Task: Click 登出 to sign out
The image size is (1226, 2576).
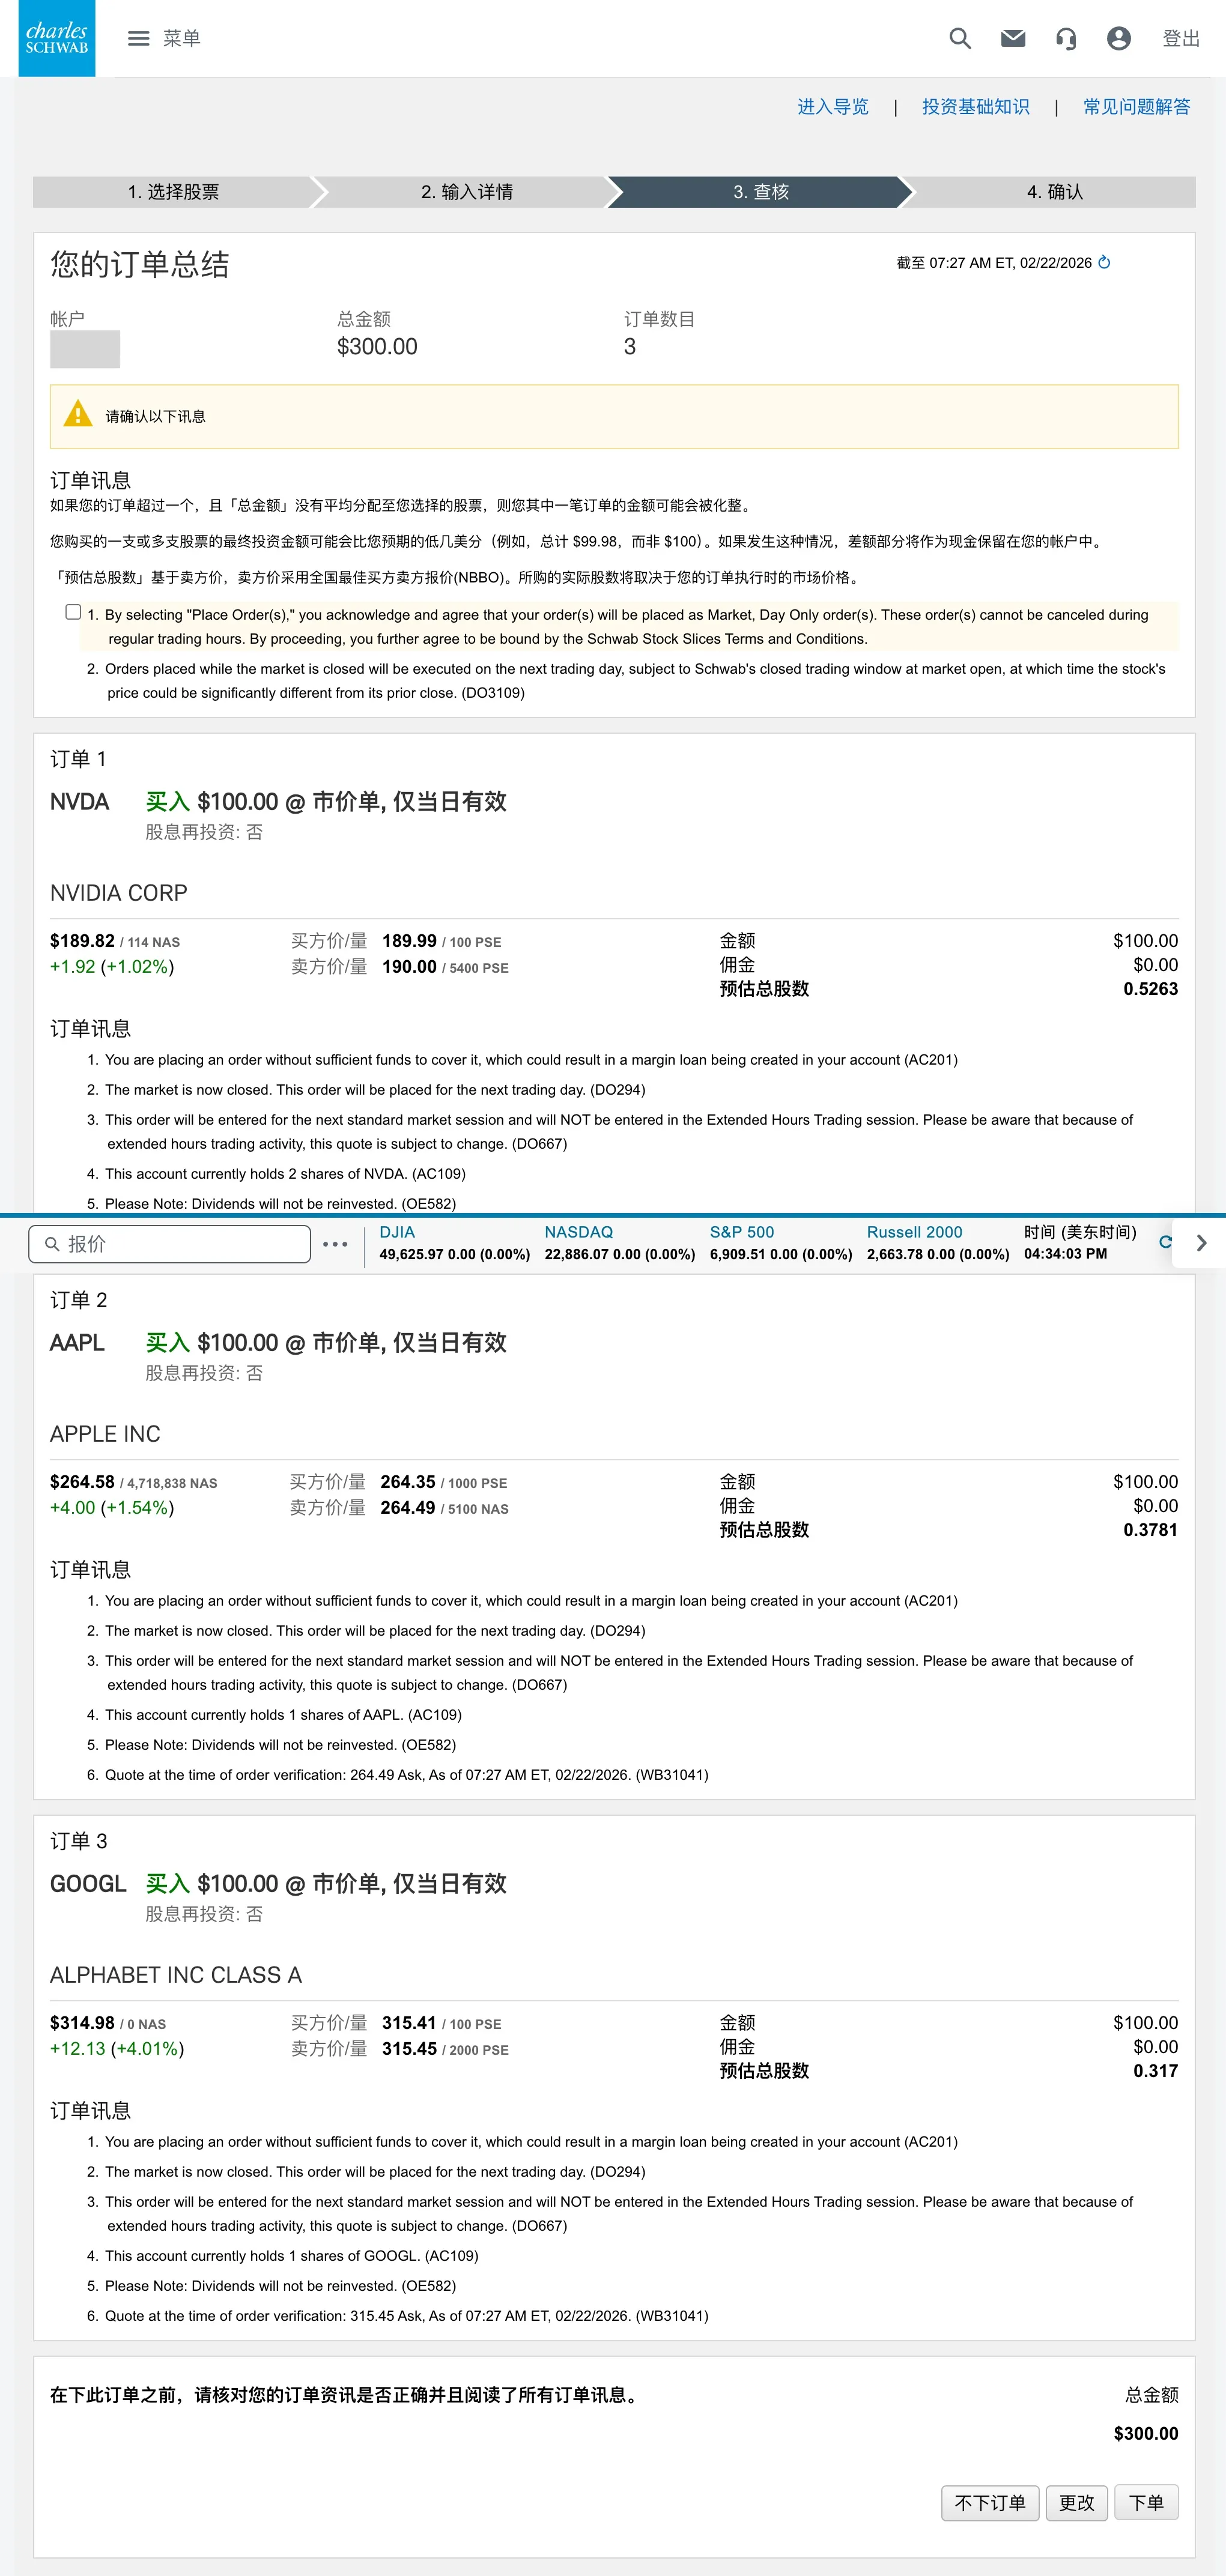Action: pos(1180,39)
